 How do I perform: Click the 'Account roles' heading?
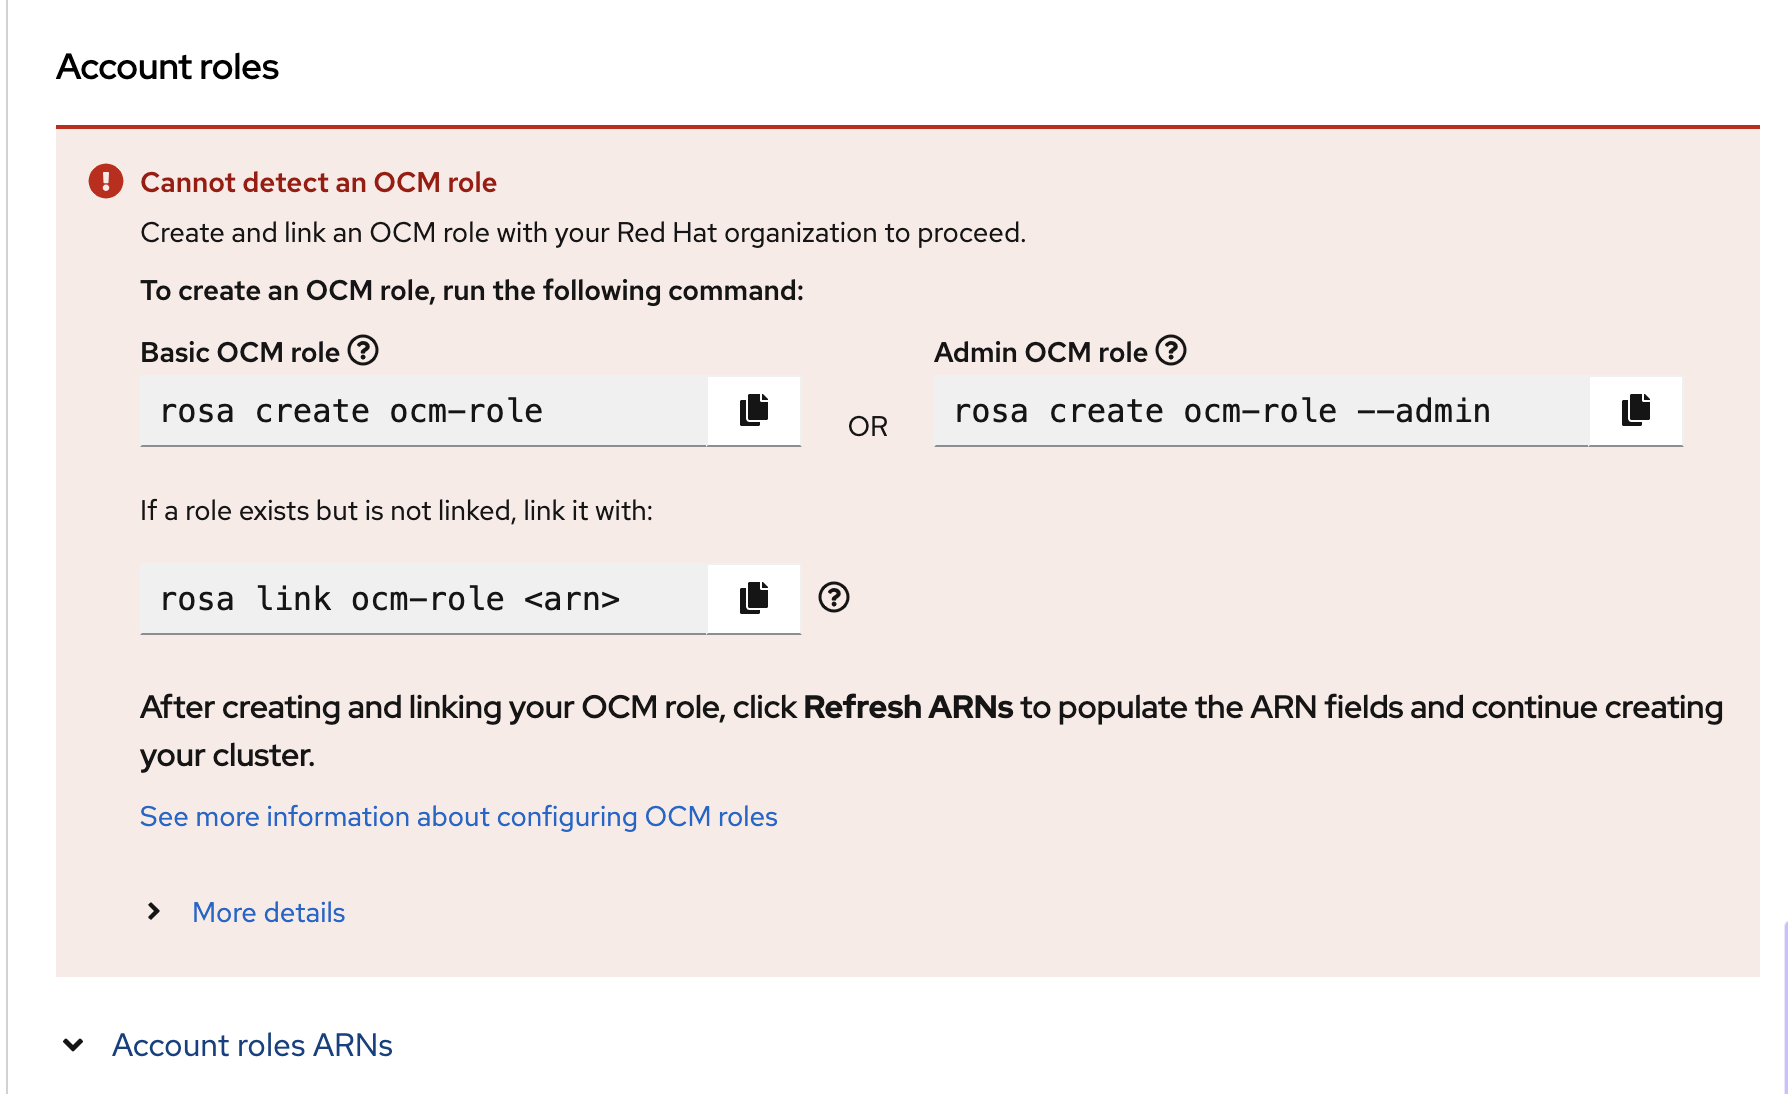[167, 67]
